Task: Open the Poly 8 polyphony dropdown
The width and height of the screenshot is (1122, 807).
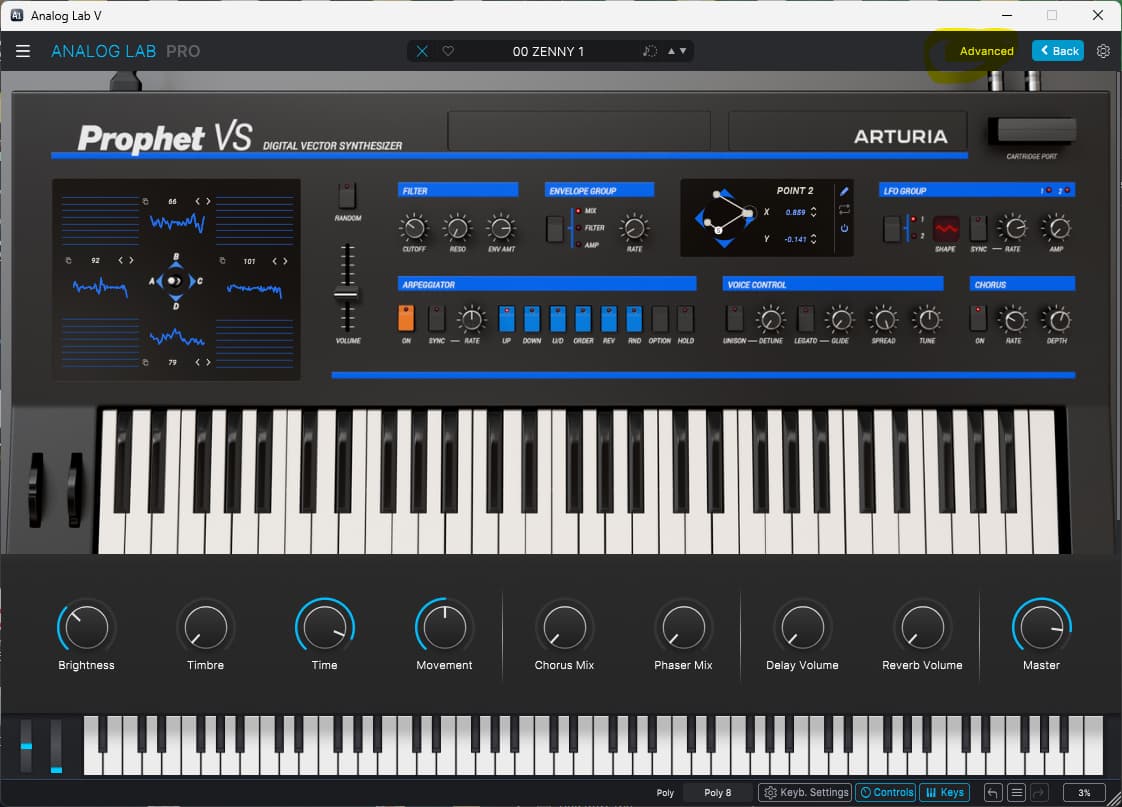Action: click(718, 793)
